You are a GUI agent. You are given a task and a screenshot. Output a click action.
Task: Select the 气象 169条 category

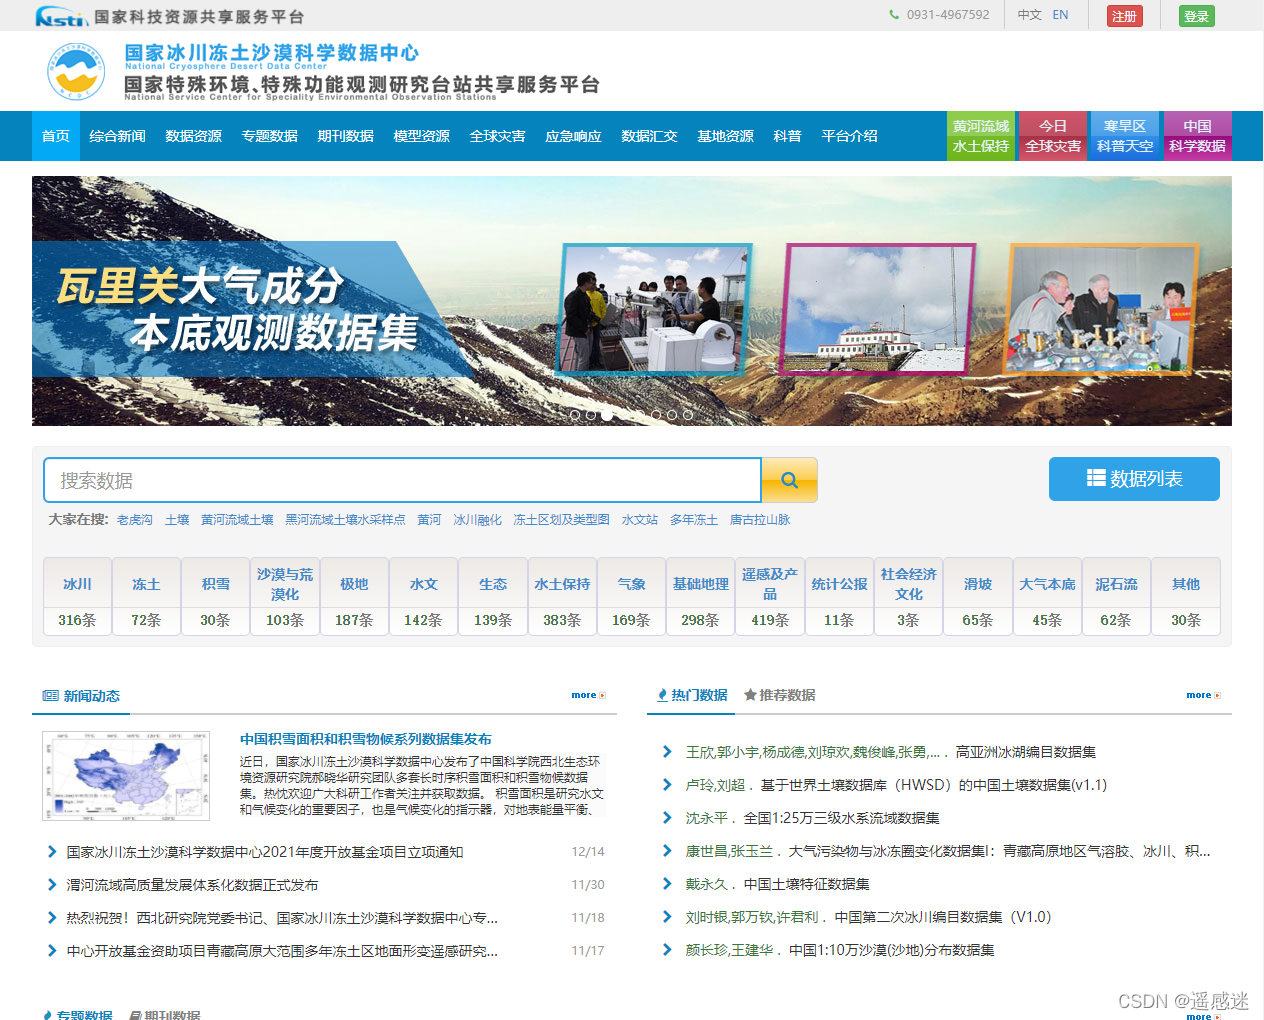coord(632,597)
